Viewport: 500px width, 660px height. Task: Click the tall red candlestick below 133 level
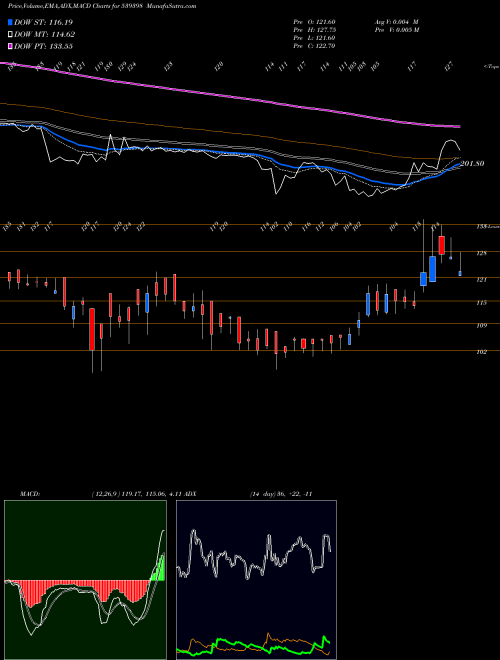(441, 245)
